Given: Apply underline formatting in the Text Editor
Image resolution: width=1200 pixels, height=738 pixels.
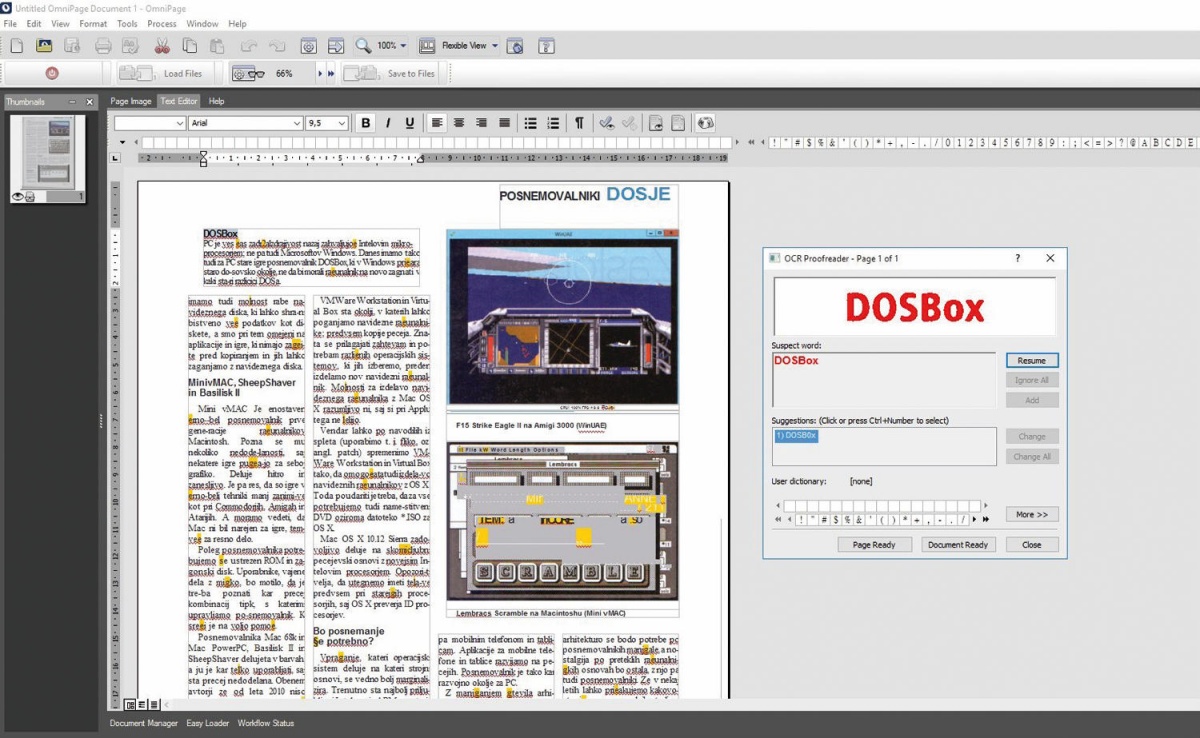Looking at the screenshot, I should [x=410, y=123].
